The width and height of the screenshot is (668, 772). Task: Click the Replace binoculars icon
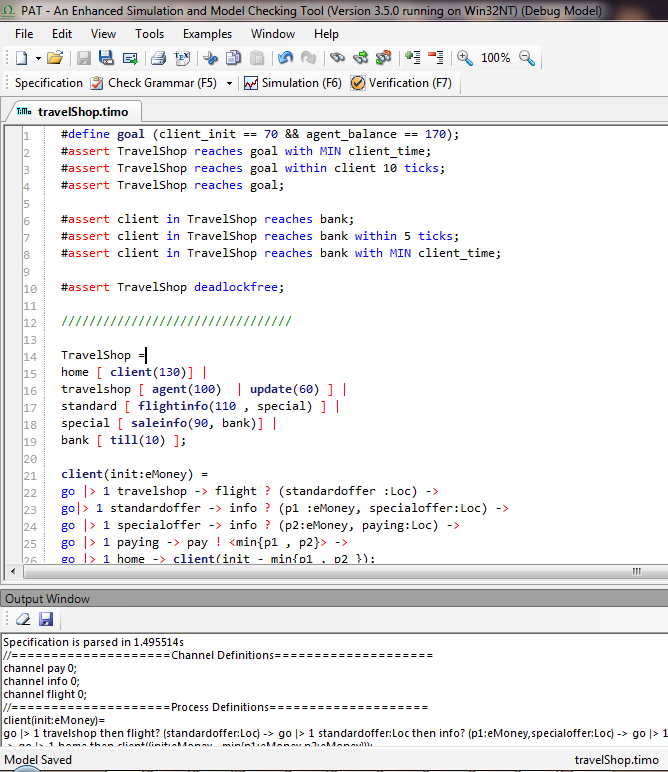tap(383, 58)
